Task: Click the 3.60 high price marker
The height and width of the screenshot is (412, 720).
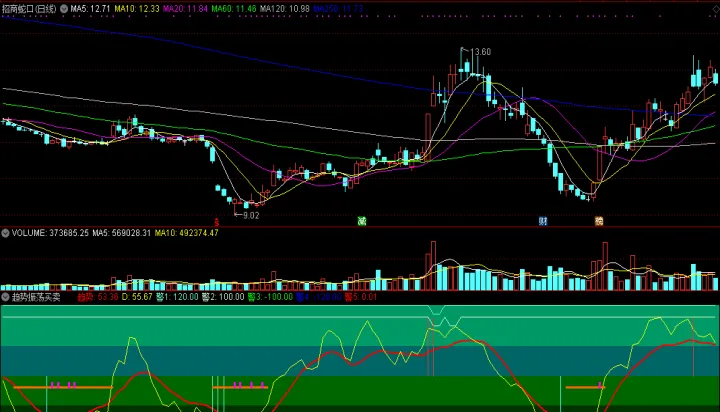Action: tap(481, 52)
